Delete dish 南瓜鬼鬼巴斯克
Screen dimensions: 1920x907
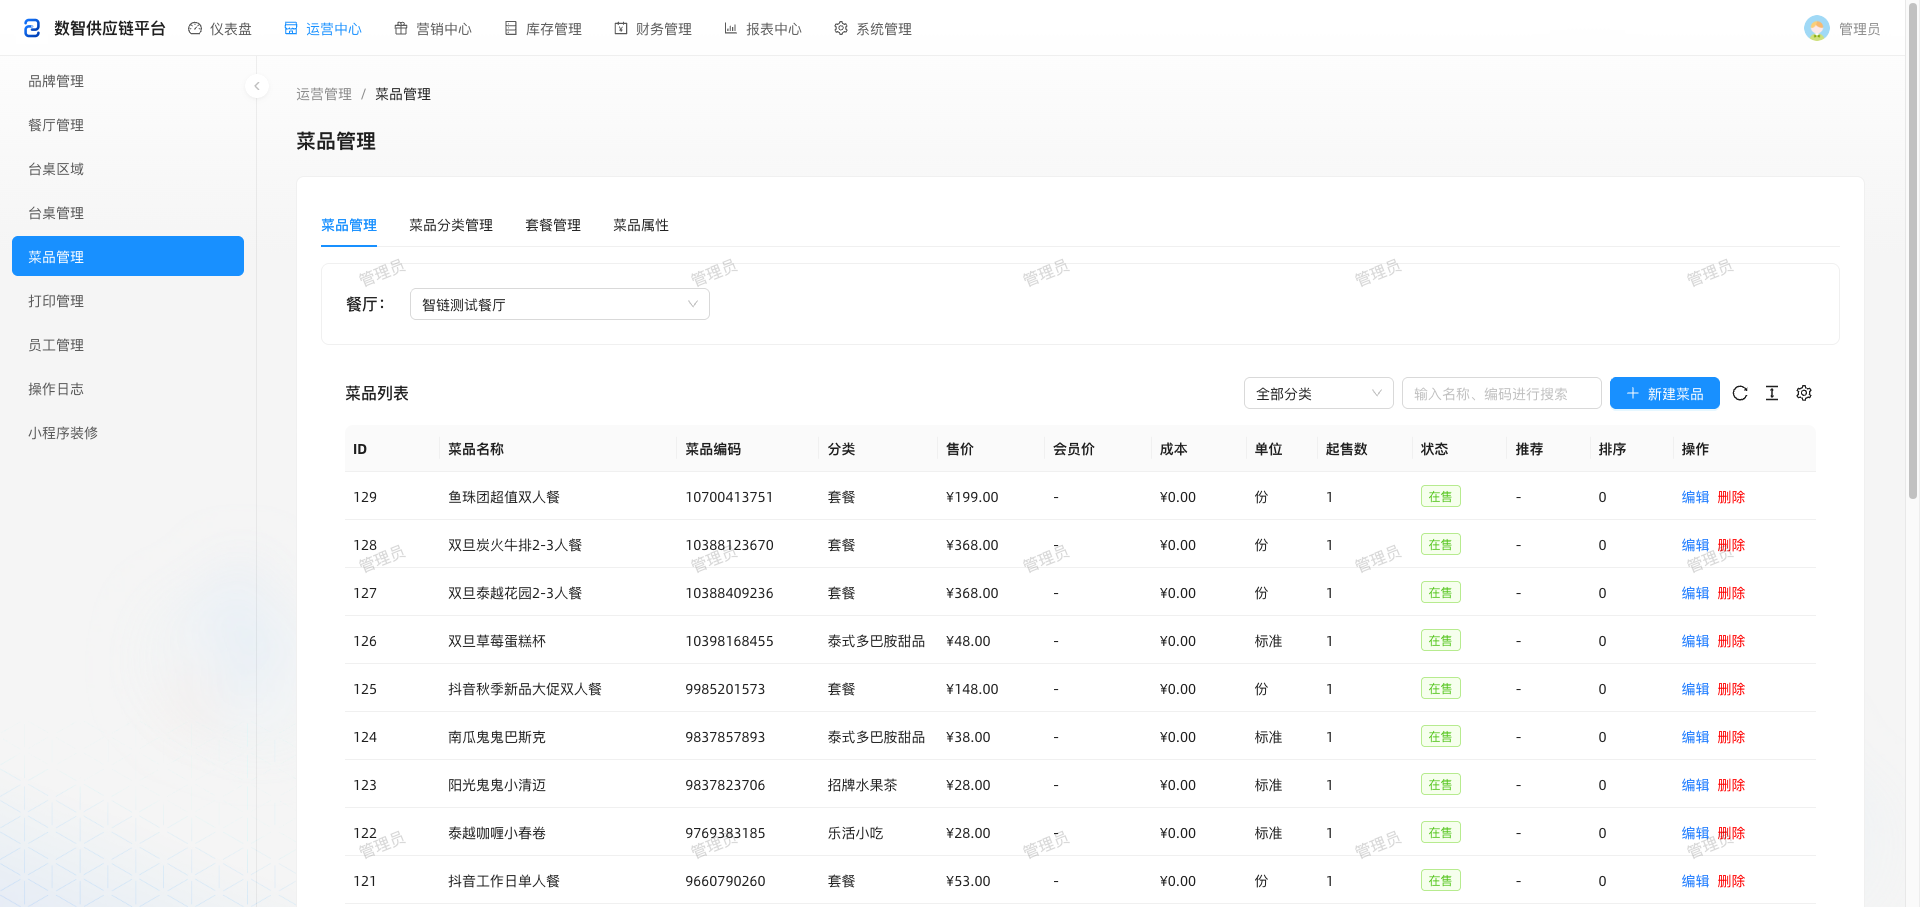pos(1731,737)
